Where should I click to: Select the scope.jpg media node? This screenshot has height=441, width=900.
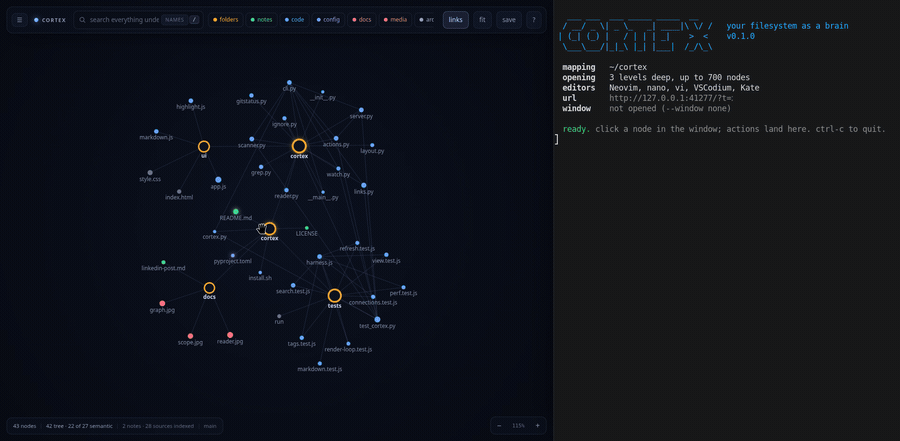point(191,336)
